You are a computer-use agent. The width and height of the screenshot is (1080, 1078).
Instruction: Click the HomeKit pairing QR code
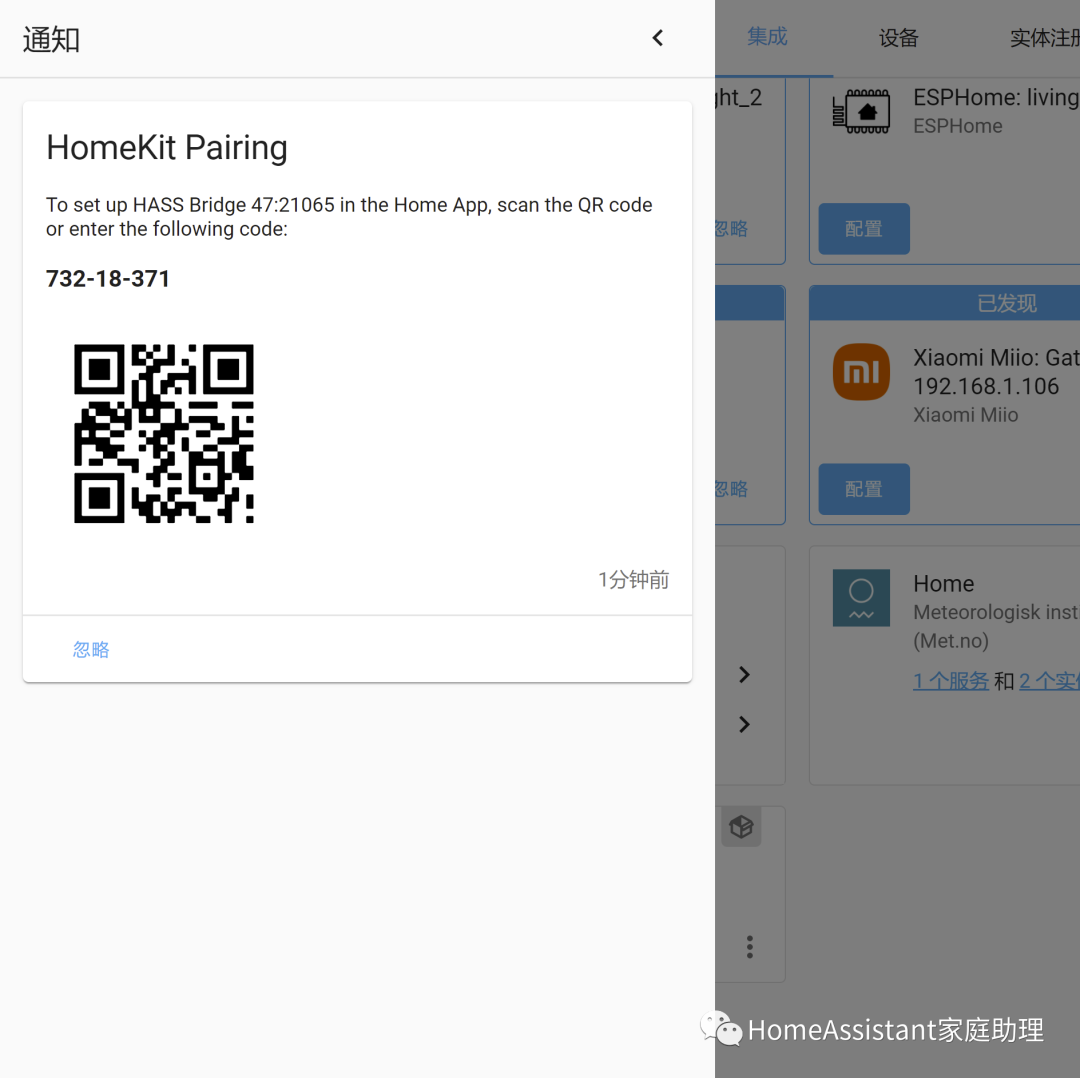pos(164,433)
